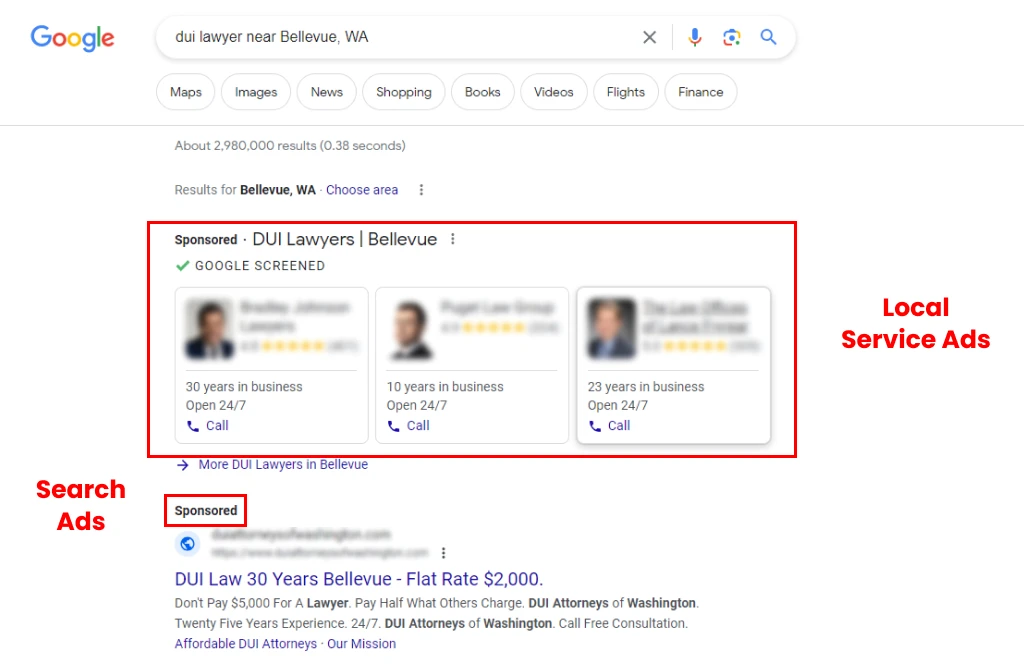Select the 23 years in business text

(x=646, y=387)
